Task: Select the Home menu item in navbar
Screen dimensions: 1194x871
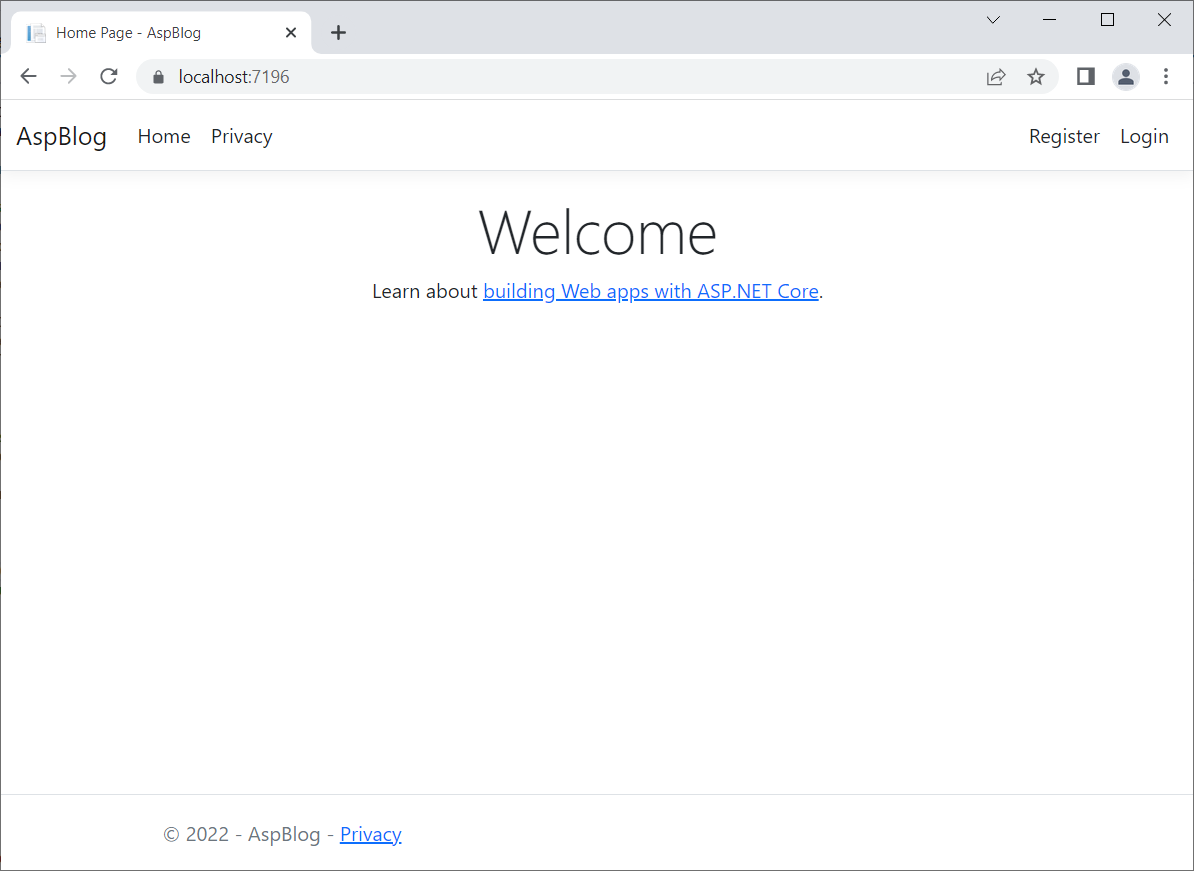Action: 164,136
